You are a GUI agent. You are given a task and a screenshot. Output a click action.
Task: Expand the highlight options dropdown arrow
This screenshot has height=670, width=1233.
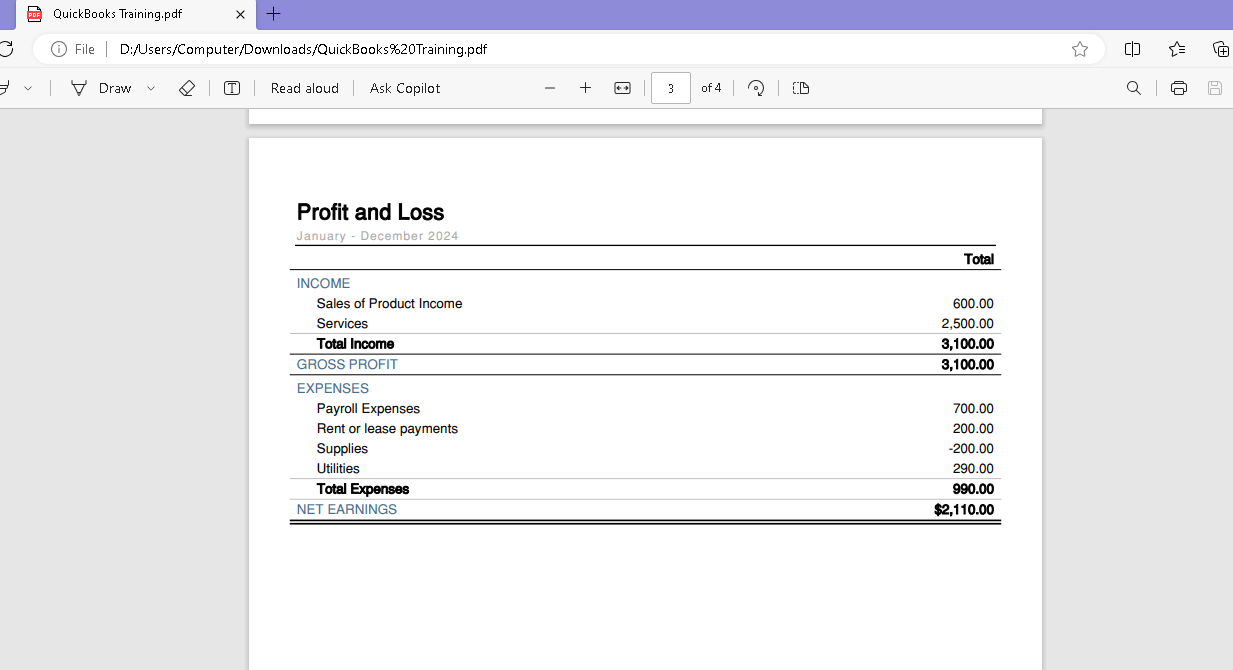click(28, 88)
